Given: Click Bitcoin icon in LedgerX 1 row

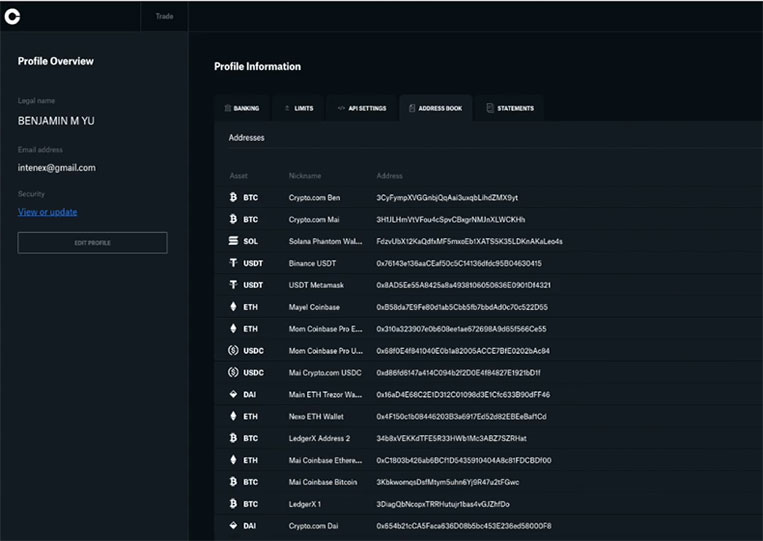Looking at the screenshot, I should coord(233,504).
